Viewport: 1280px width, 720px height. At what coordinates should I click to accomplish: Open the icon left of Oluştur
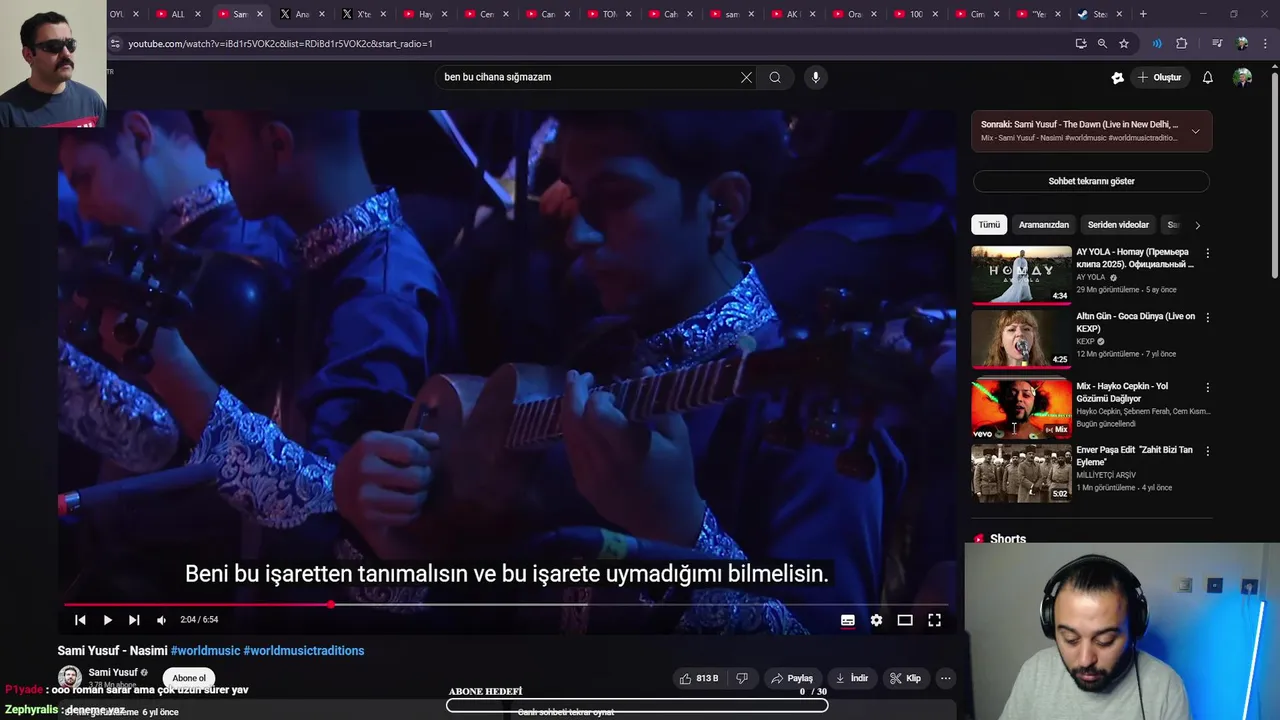click(x=1117, y=77)
